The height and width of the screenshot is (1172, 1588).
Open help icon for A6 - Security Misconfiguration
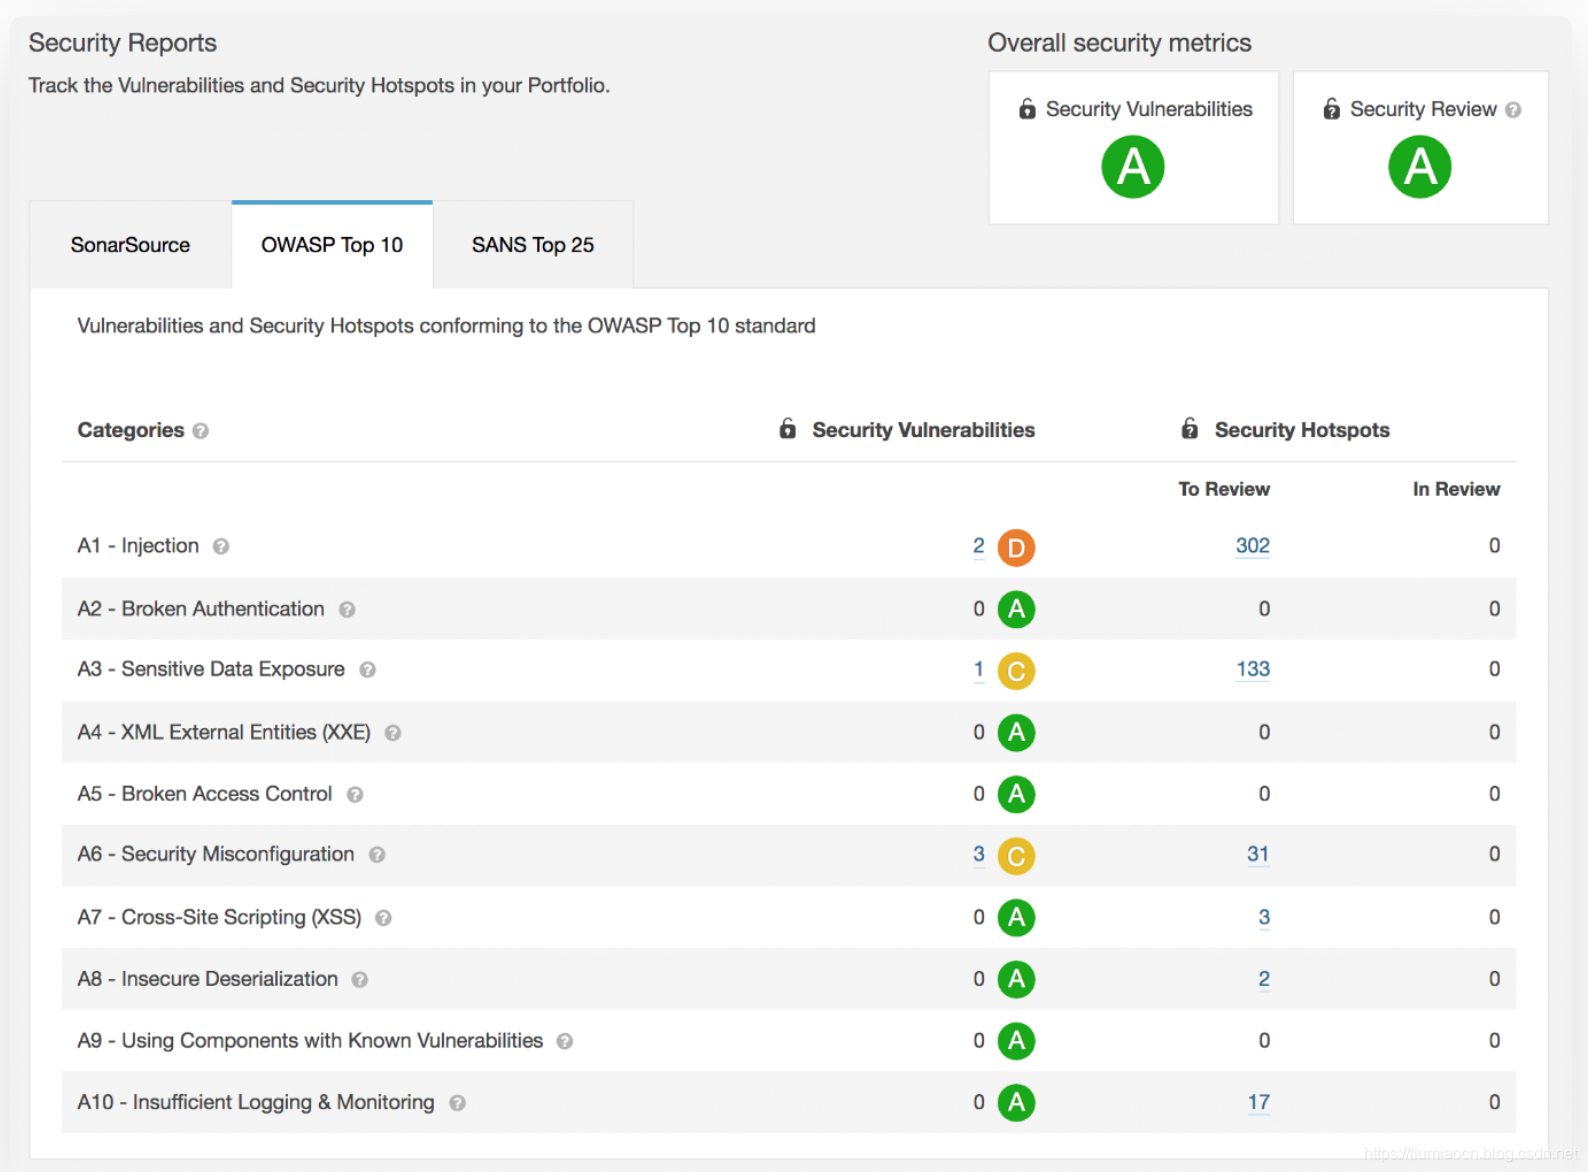click(377, 855)
